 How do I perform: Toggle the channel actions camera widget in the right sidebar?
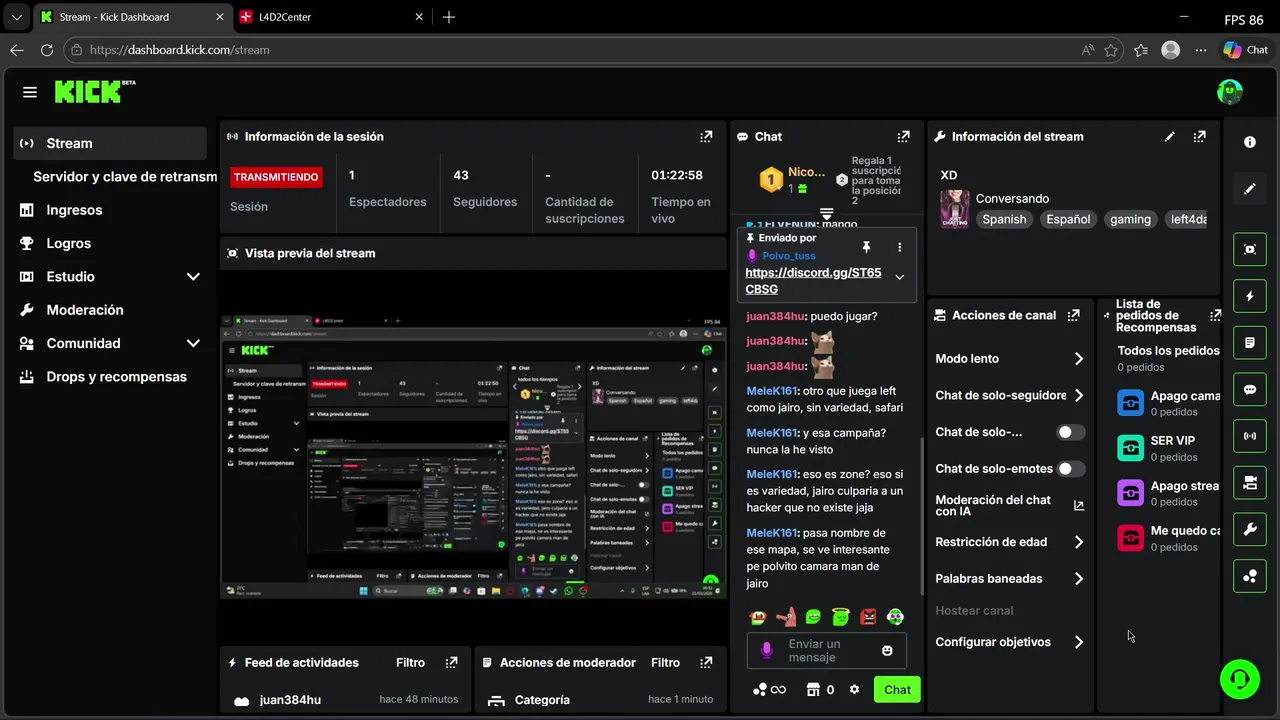click(1250, 483)
